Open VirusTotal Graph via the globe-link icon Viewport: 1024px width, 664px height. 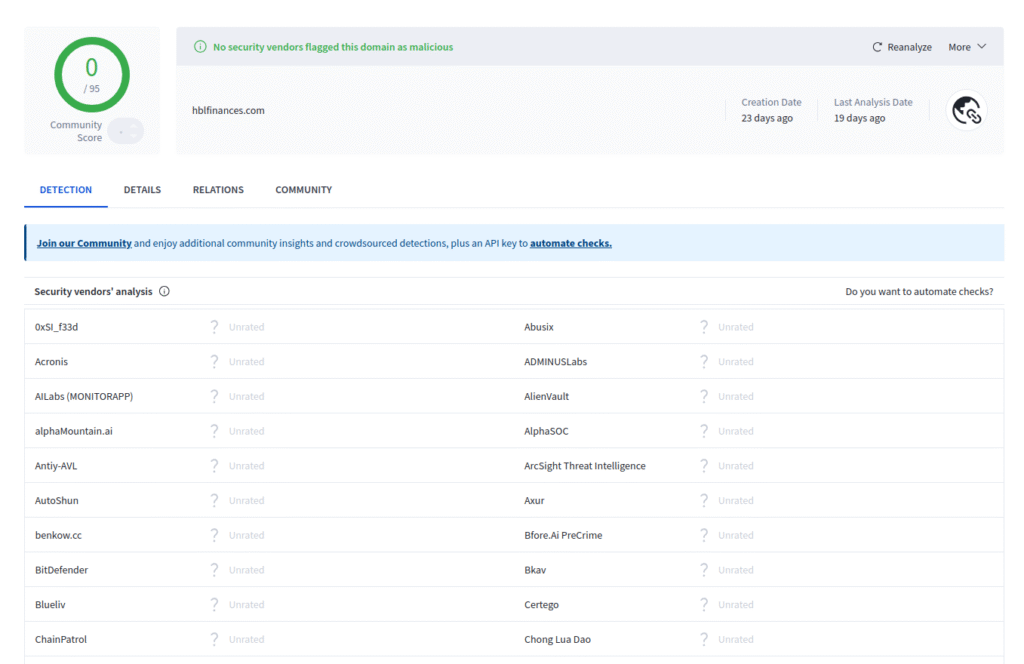[966, 109]
